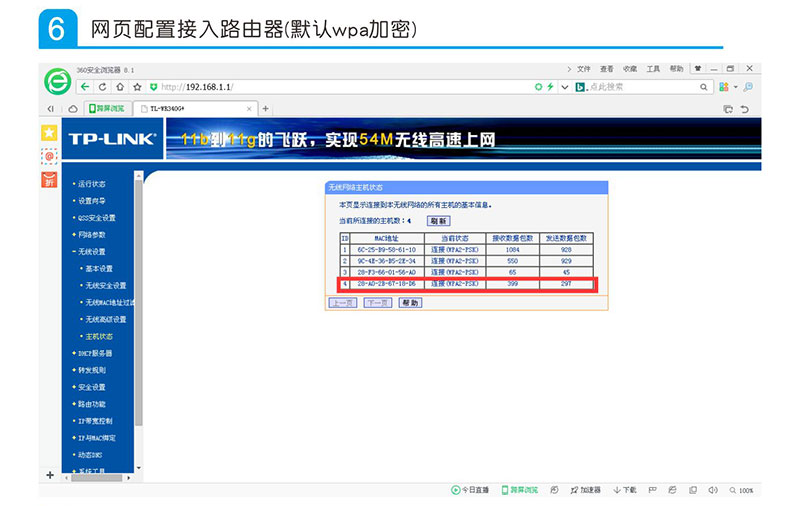The width and height of the screenshot is (800, 506).
Task: Click the 360 browser logo icon
Action: click(58, 82)
